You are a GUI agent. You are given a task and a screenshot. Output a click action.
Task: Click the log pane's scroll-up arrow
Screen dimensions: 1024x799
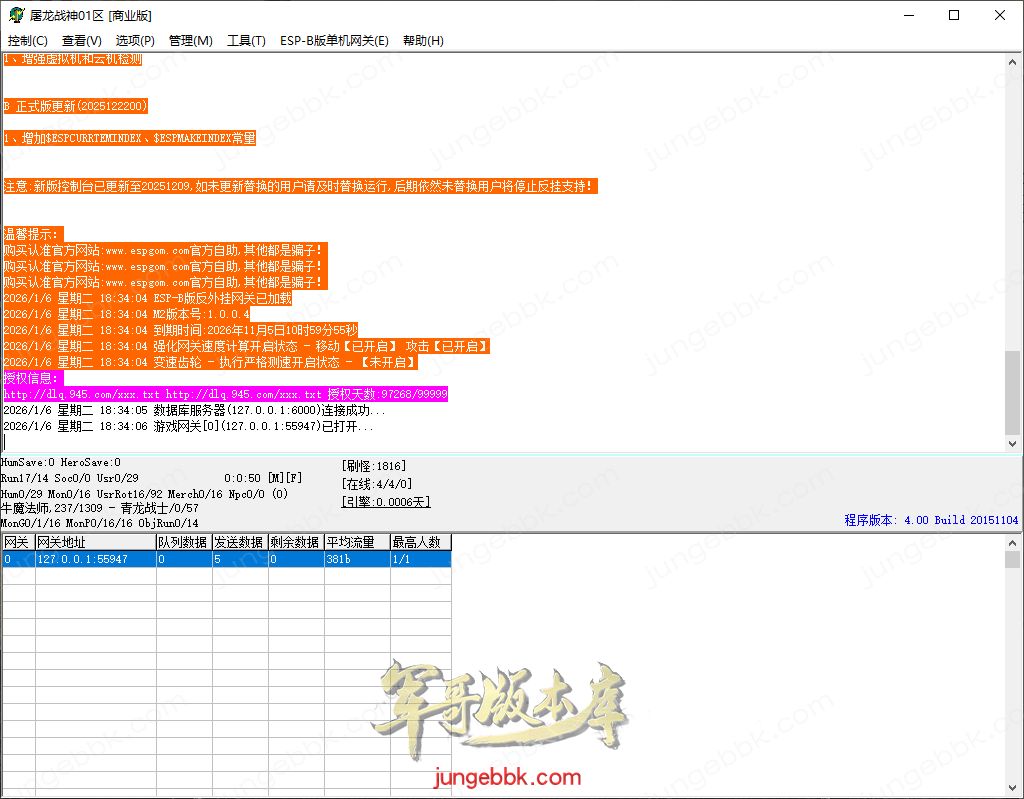[1013, 62]
